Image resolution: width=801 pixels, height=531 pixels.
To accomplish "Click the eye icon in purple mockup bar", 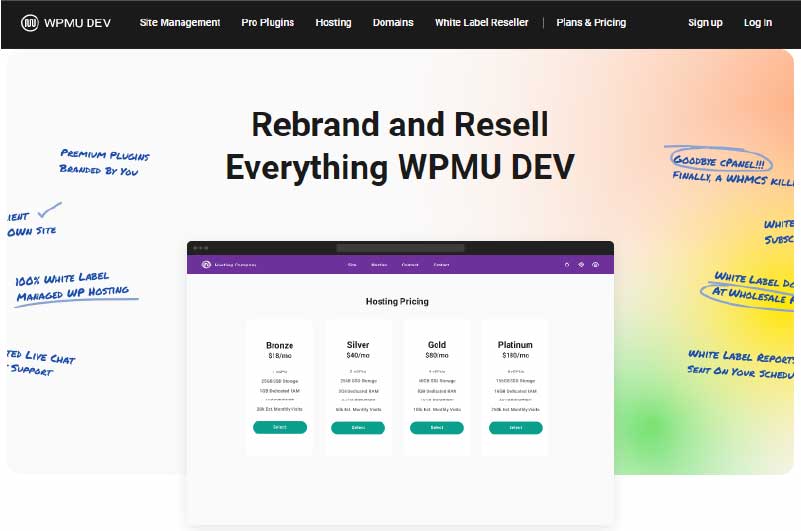I will (595, 264).
